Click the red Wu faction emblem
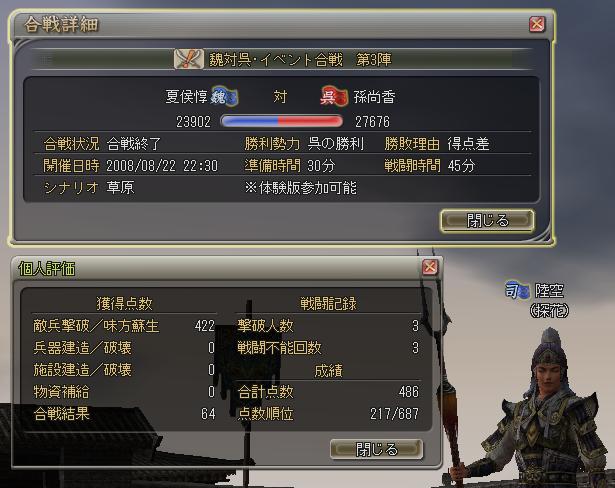This screenshot has width=615, height=488. tap(334, 97)
